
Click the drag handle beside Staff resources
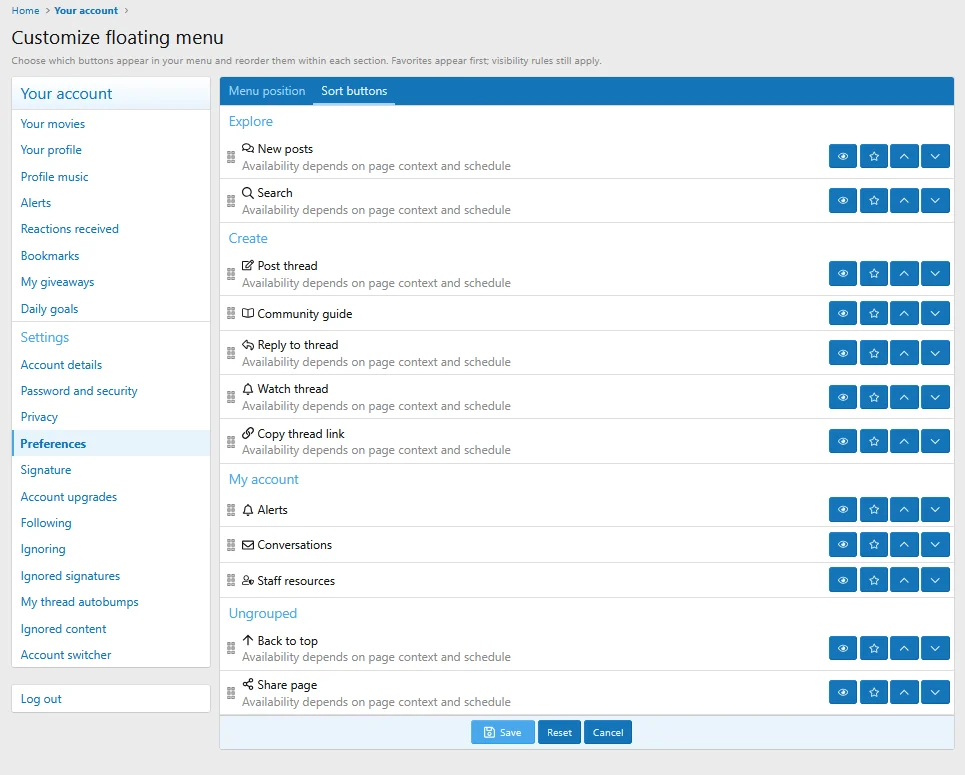coord(231,580)
